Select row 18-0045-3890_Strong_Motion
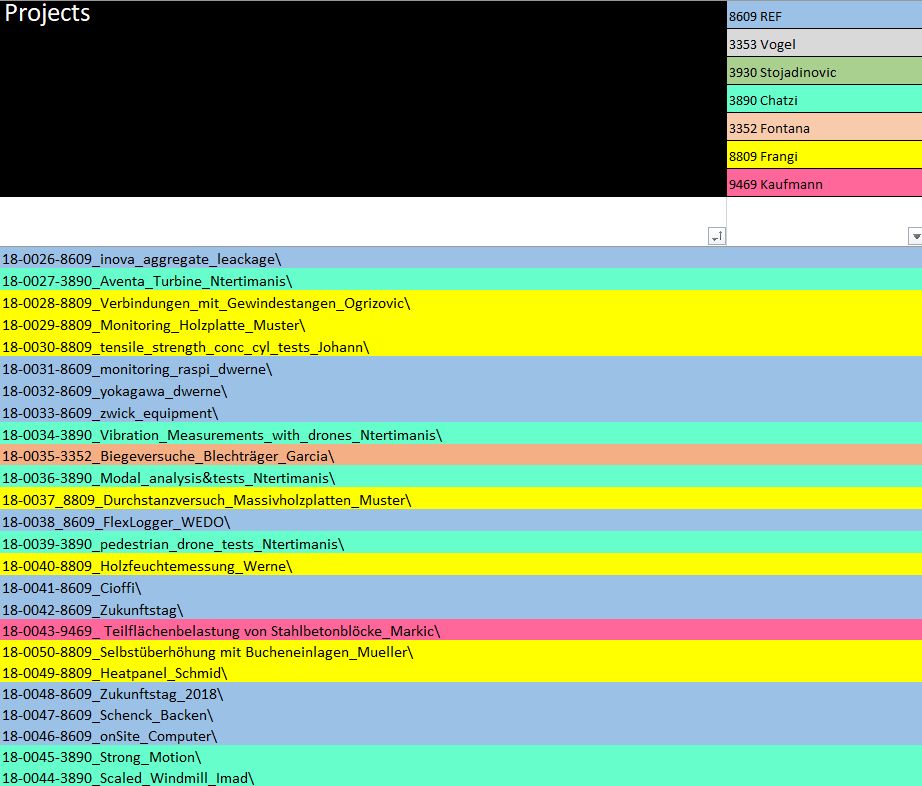 tap(461, 756)
